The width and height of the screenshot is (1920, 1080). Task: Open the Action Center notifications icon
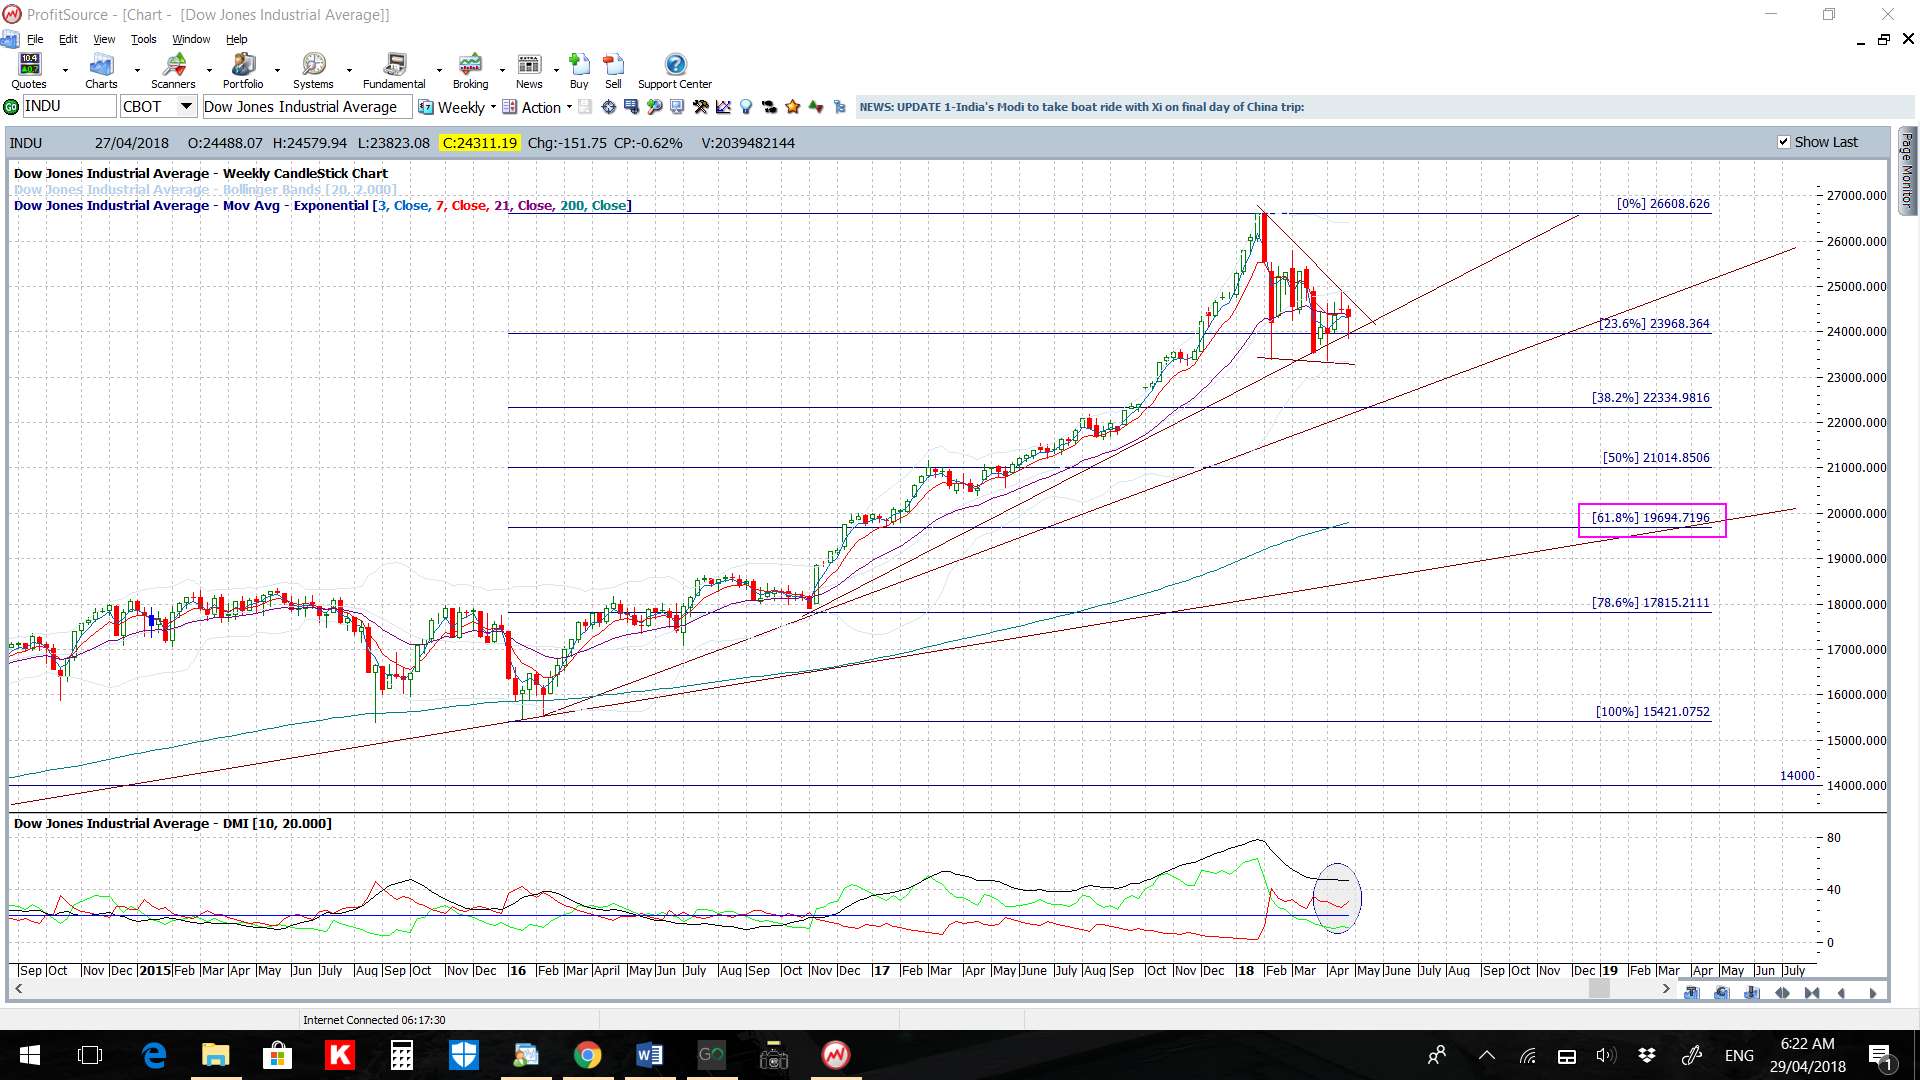pos(1880,1055)
